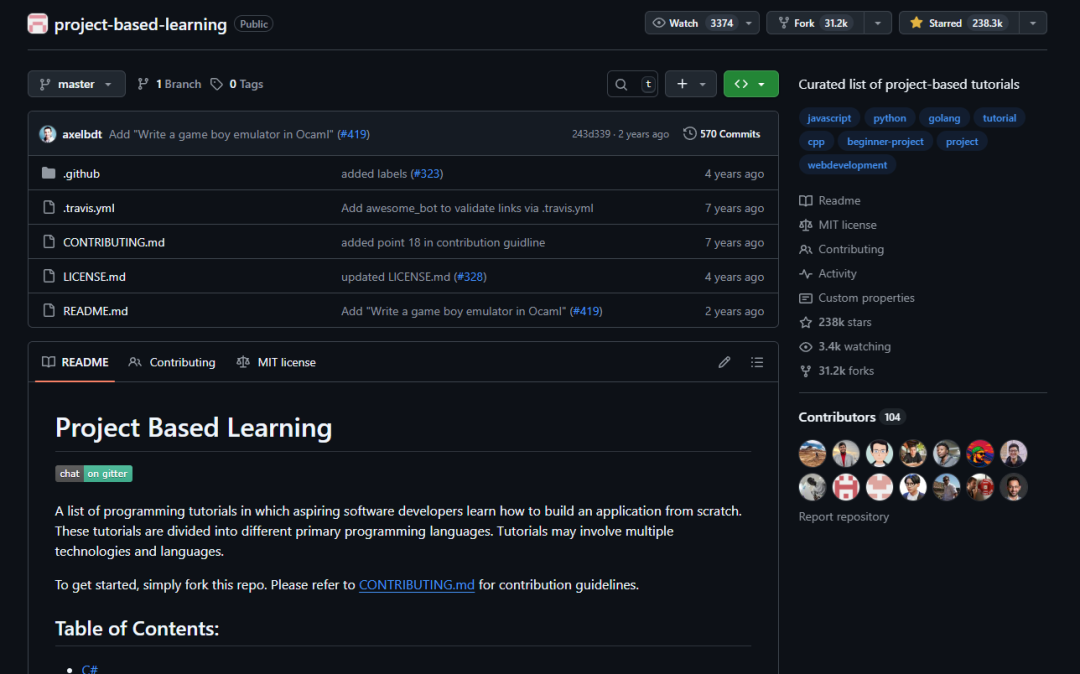This screenshot has height=674, width=1080.
Task: Click the tag icon beside 0 Tags
Action: 217,84
